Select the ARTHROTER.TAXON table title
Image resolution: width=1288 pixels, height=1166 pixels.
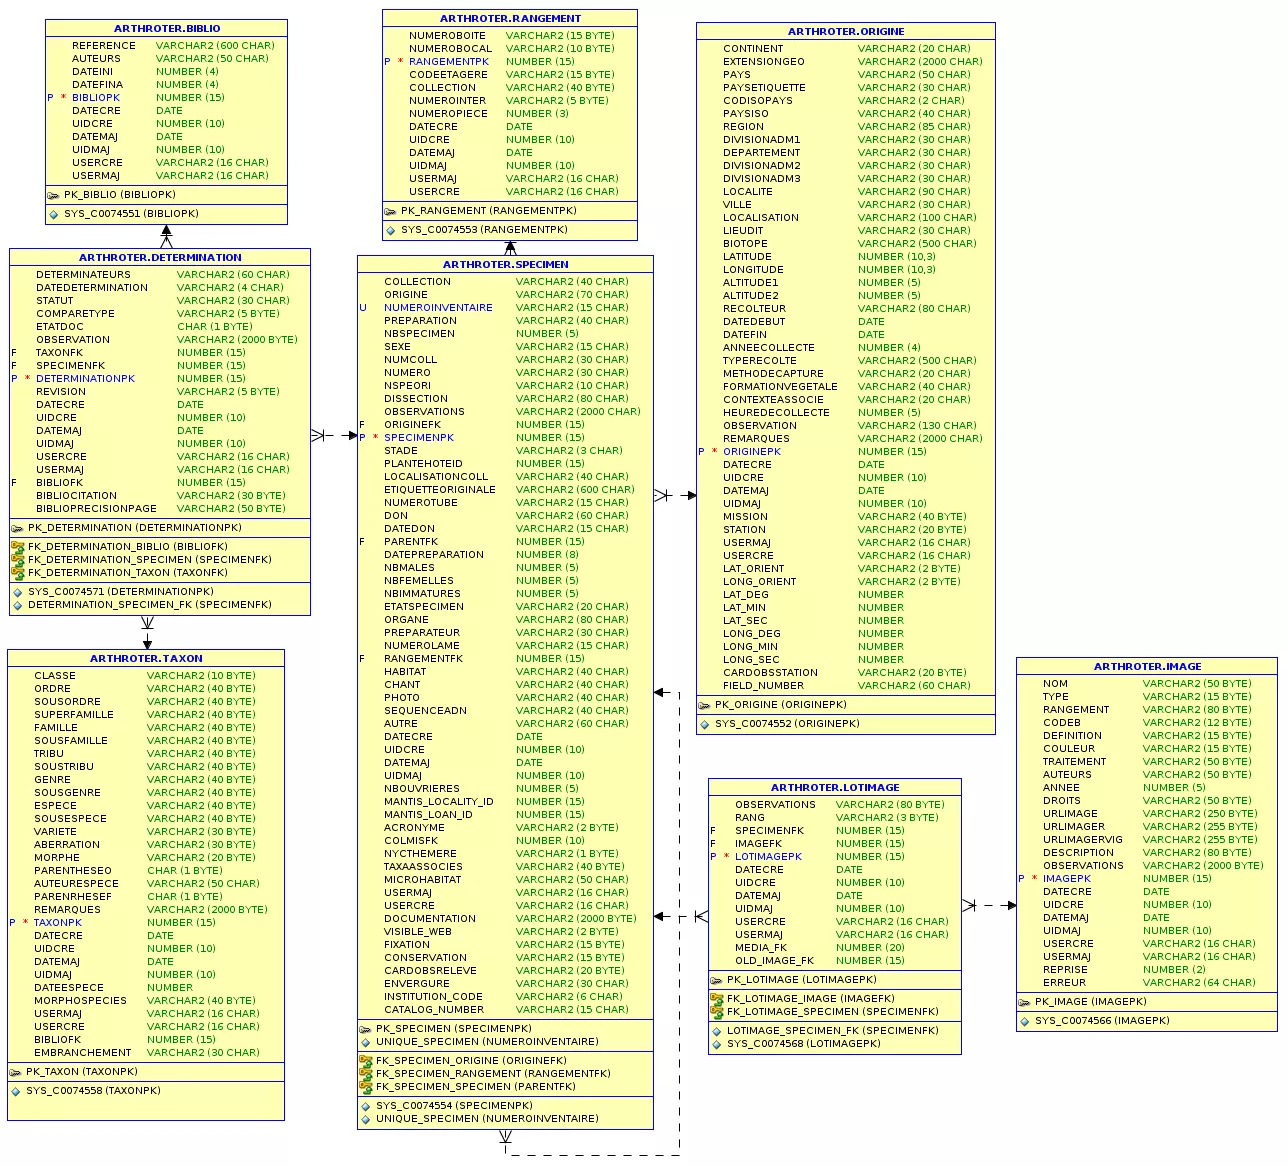tap(146, 659)
